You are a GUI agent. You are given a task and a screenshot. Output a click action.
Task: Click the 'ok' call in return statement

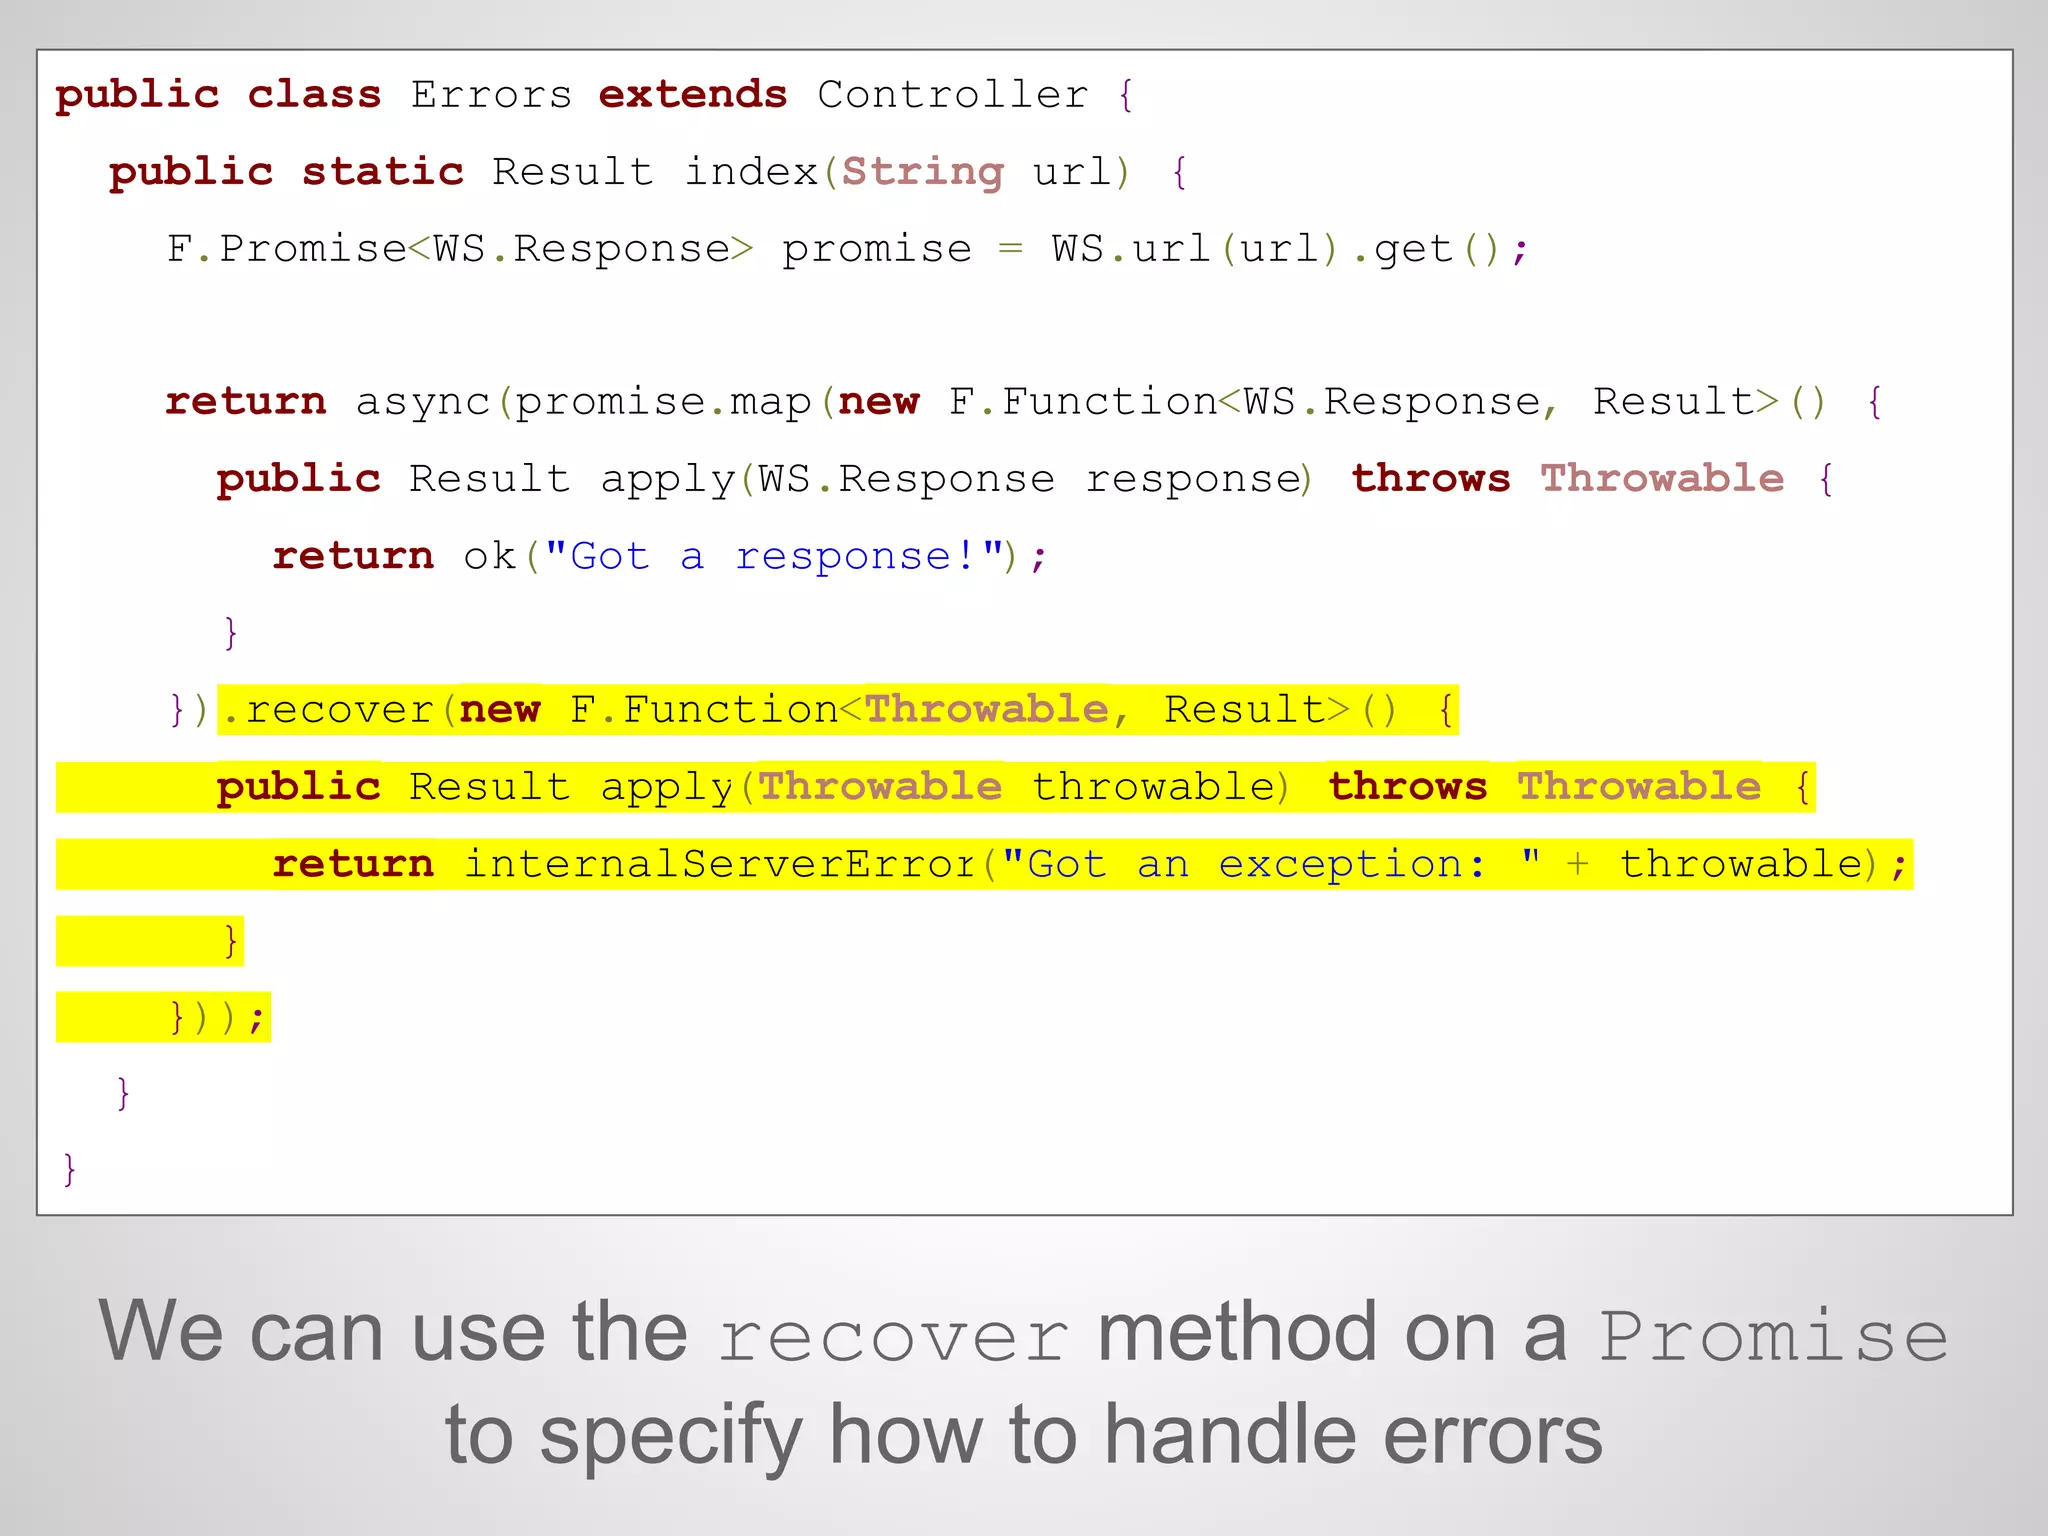click(489, 556)
